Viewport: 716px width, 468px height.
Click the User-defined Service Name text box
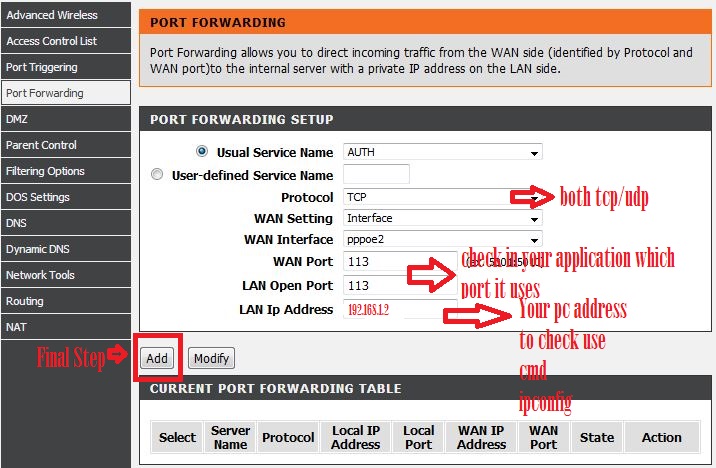click(x=376, y=175)
